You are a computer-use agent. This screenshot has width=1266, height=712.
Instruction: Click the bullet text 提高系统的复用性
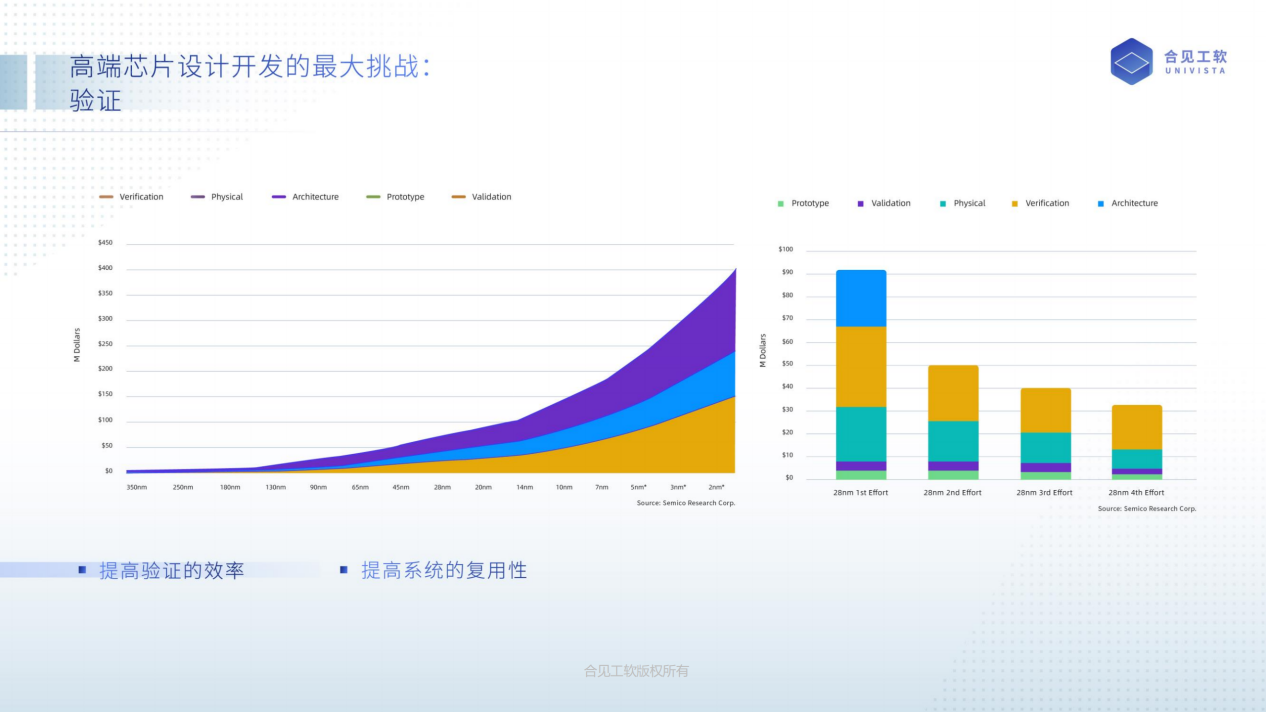[443, 571]
